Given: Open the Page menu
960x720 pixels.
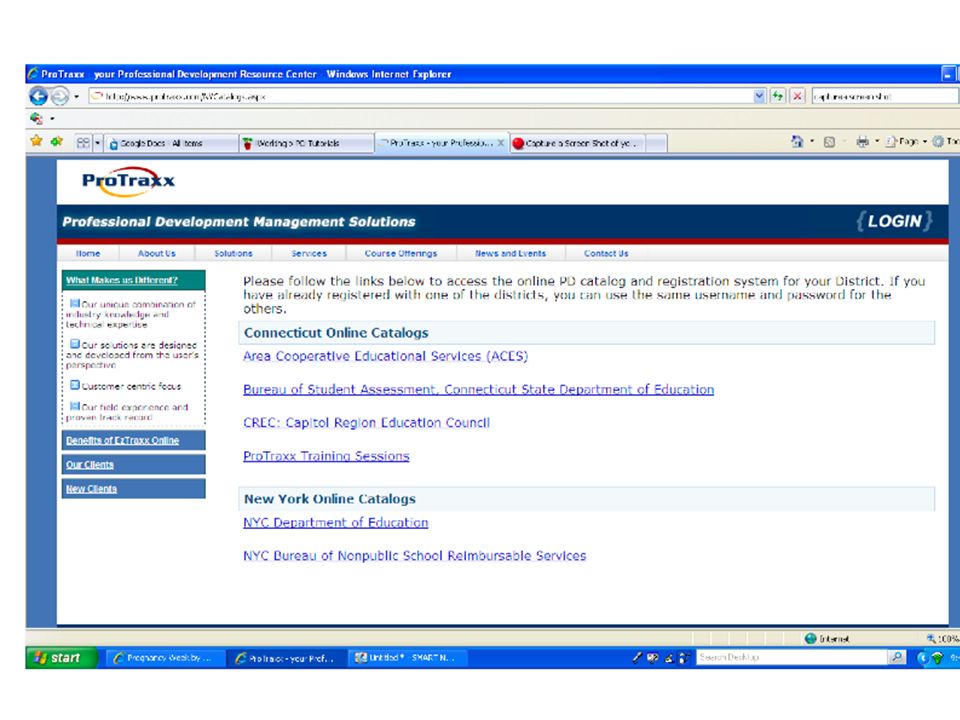Looking at the screenshot, I should (x=906, y=142).
